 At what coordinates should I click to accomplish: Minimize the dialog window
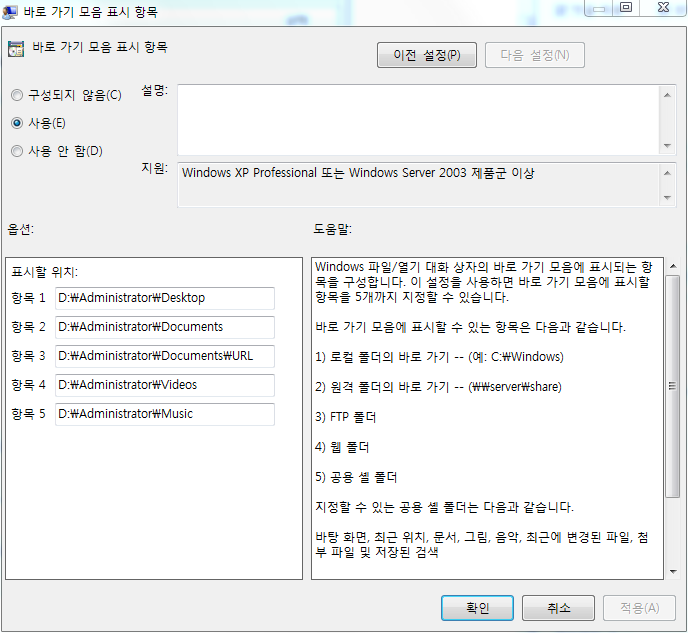pyautogui.click(x=598, y=8)
